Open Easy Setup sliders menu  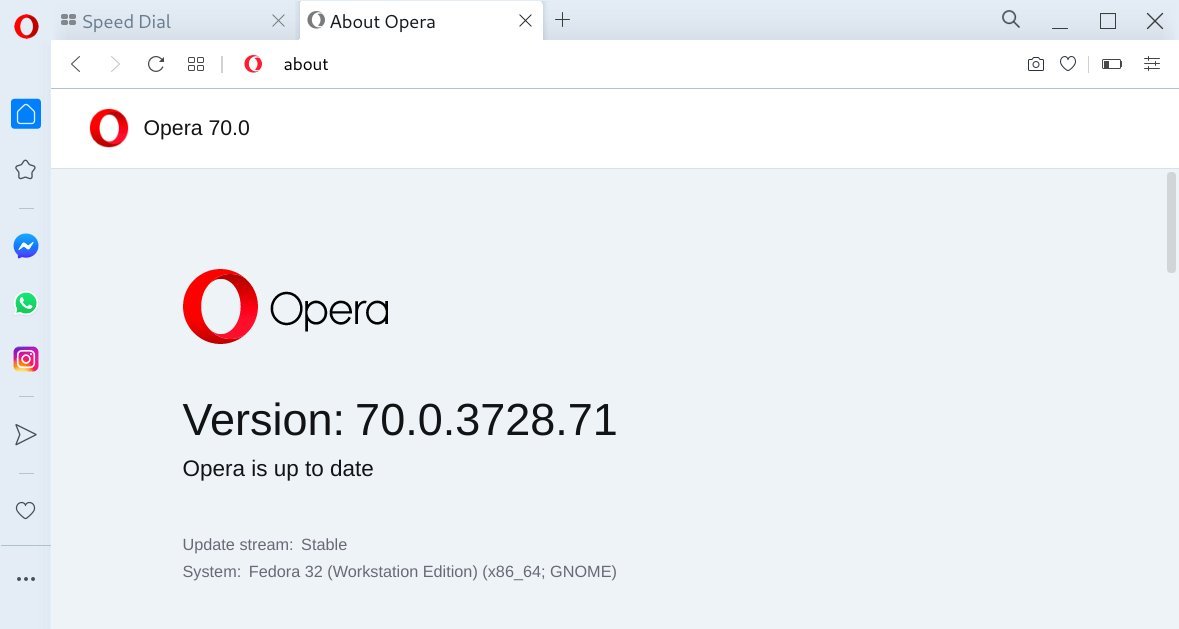coord(1152,64)
